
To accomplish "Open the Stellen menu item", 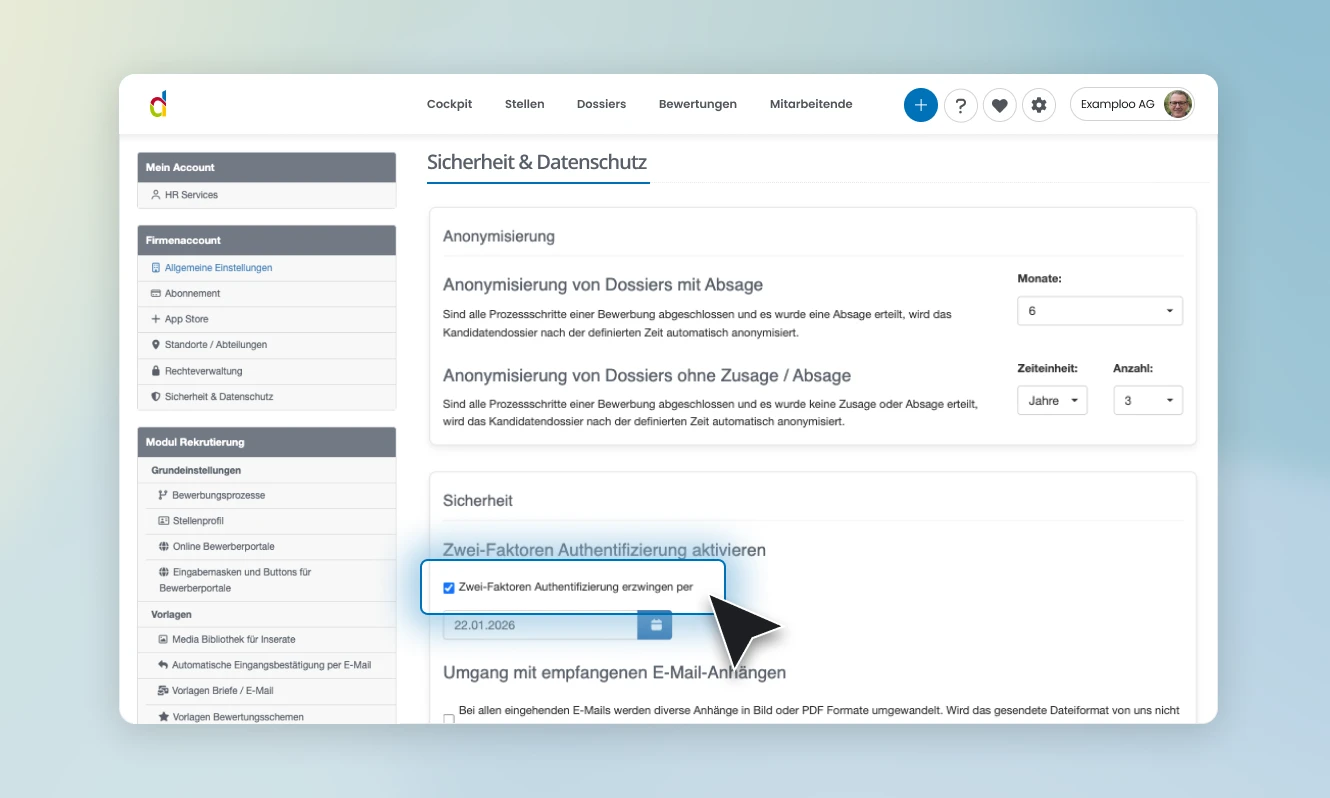I will [x=525, y=104].
